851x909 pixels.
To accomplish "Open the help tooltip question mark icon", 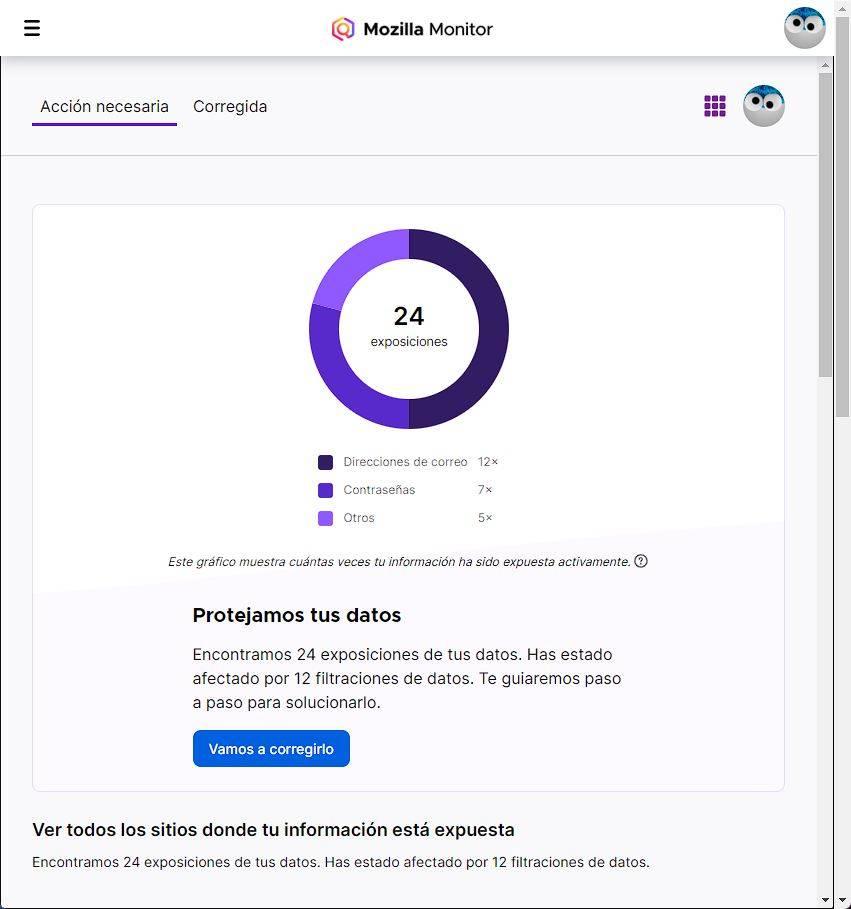I will (x=643, y=561).
